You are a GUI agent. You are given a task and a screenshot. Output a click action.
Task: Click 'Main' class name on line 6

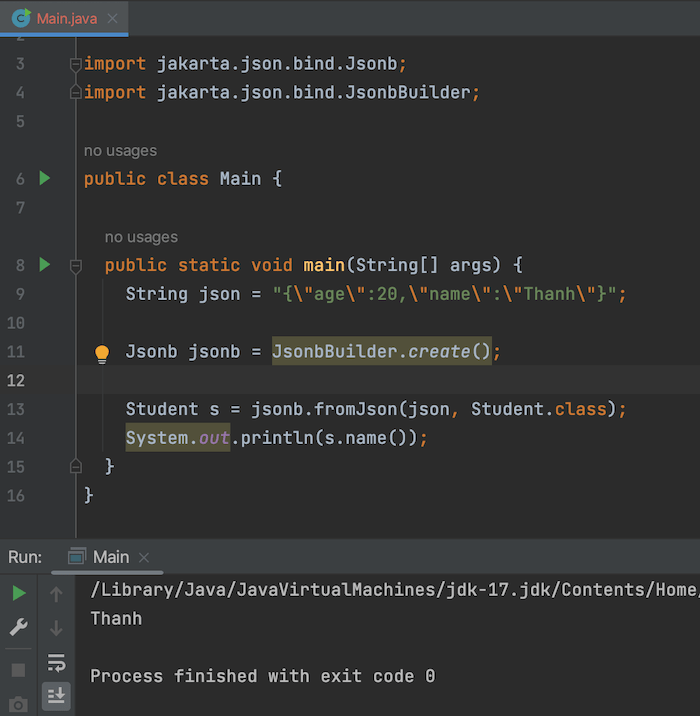(241, 179)
